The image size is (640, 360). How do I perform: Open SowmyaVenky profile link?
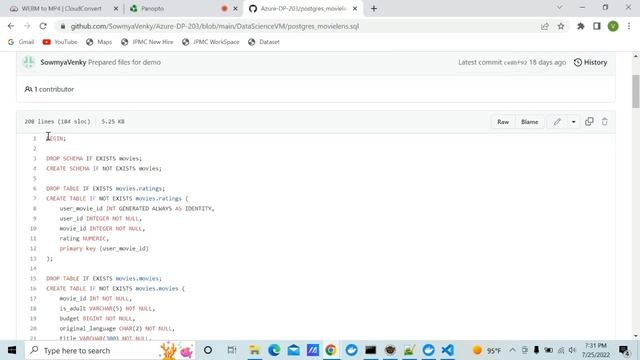63,62
